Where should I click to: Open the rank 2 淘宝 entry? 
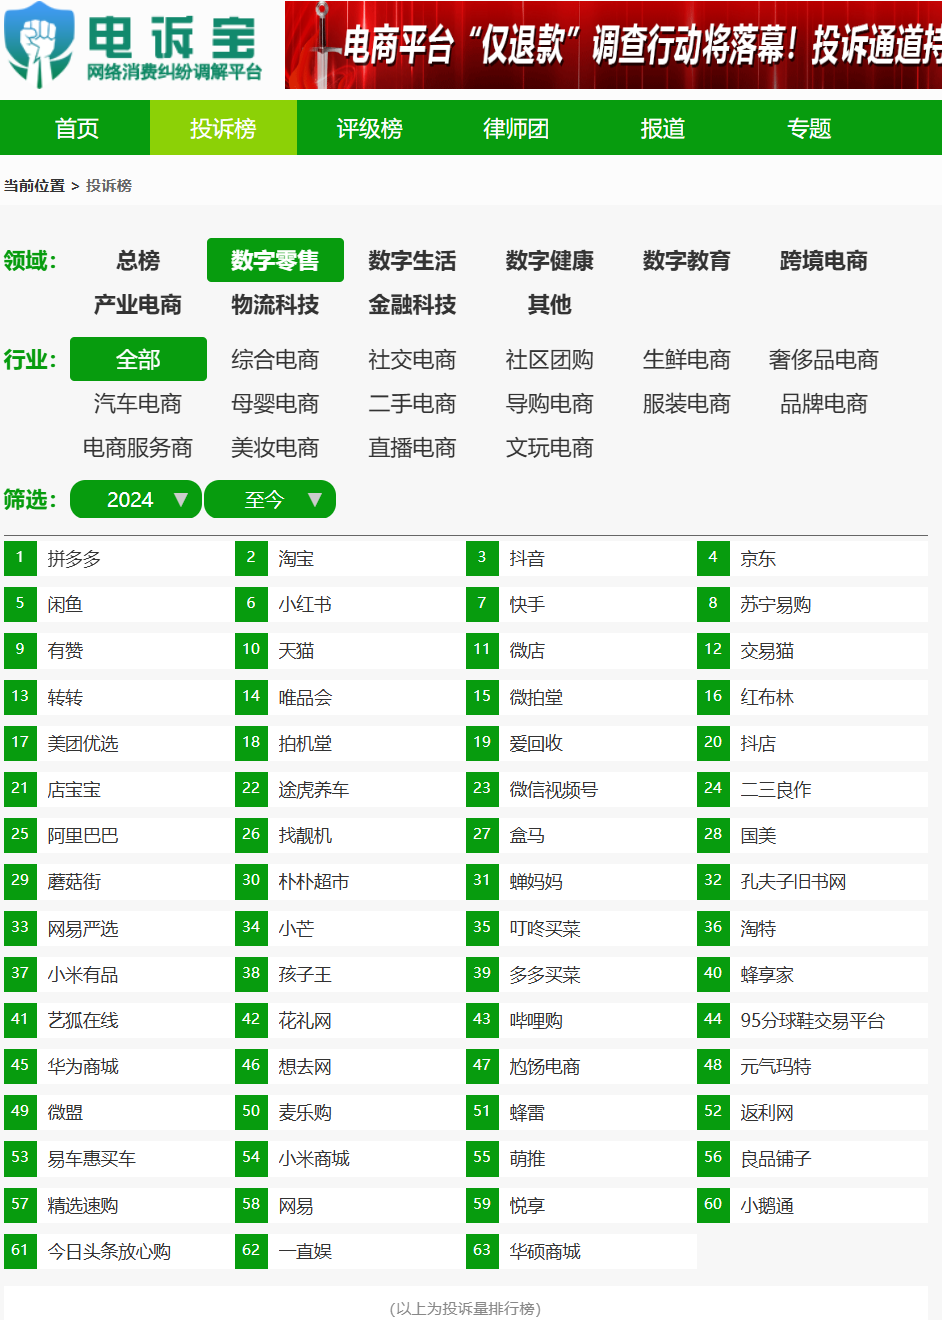(350, 558)
